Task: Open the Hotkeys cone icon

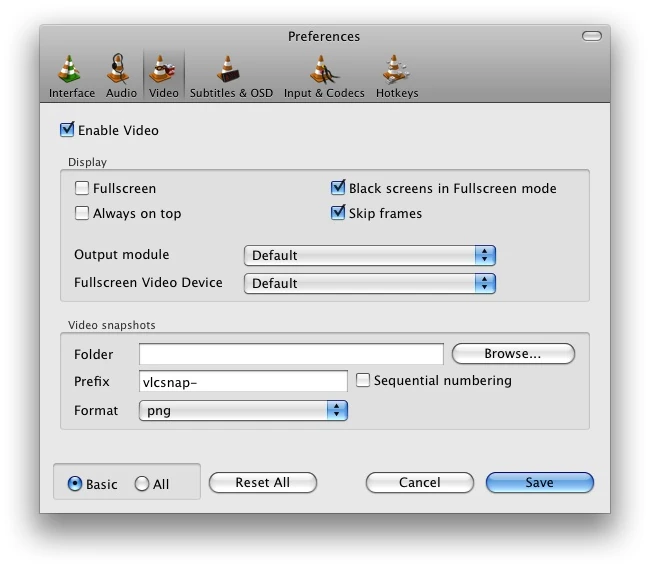Action: point(395,69)
